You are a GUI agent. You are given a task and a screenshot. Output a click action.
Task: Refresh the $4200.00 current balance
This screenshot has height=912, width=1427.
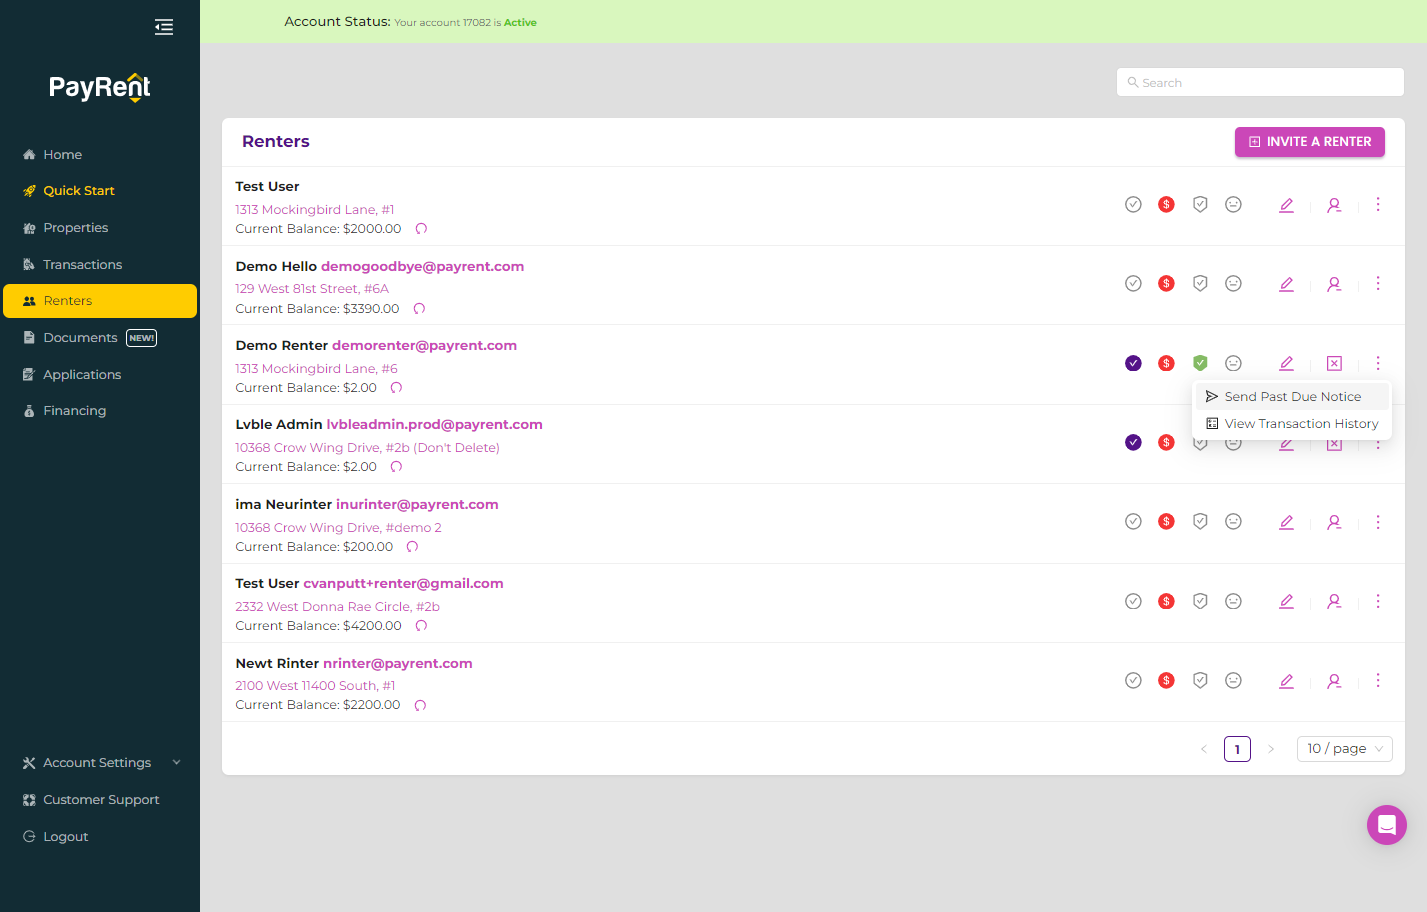421,626
